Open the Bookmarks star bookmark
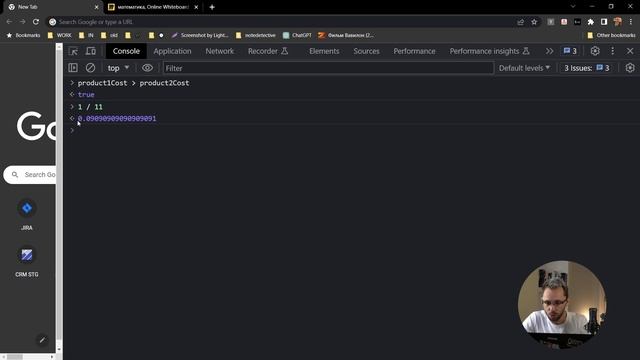Image resolution: width=640 pixels, height=360 pixels. pos(23,36)
